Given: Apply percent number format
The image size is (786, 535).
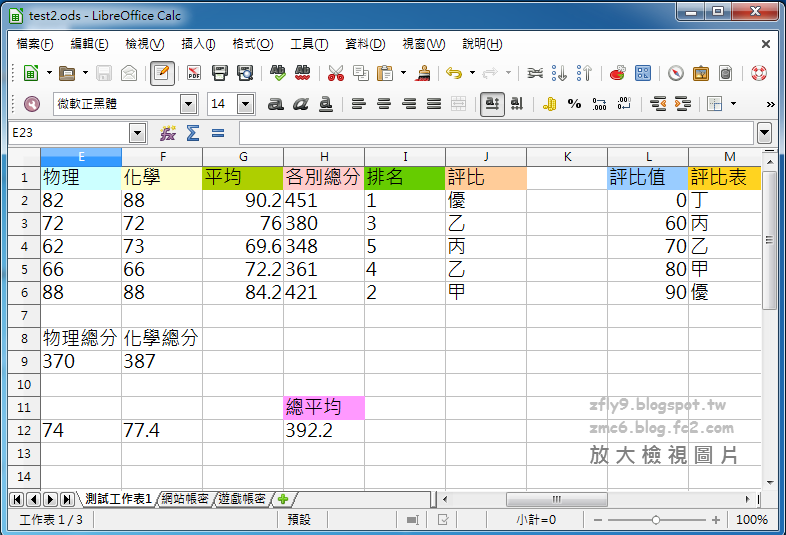Looking at the screenshot, I should click(x=574, y=104).
